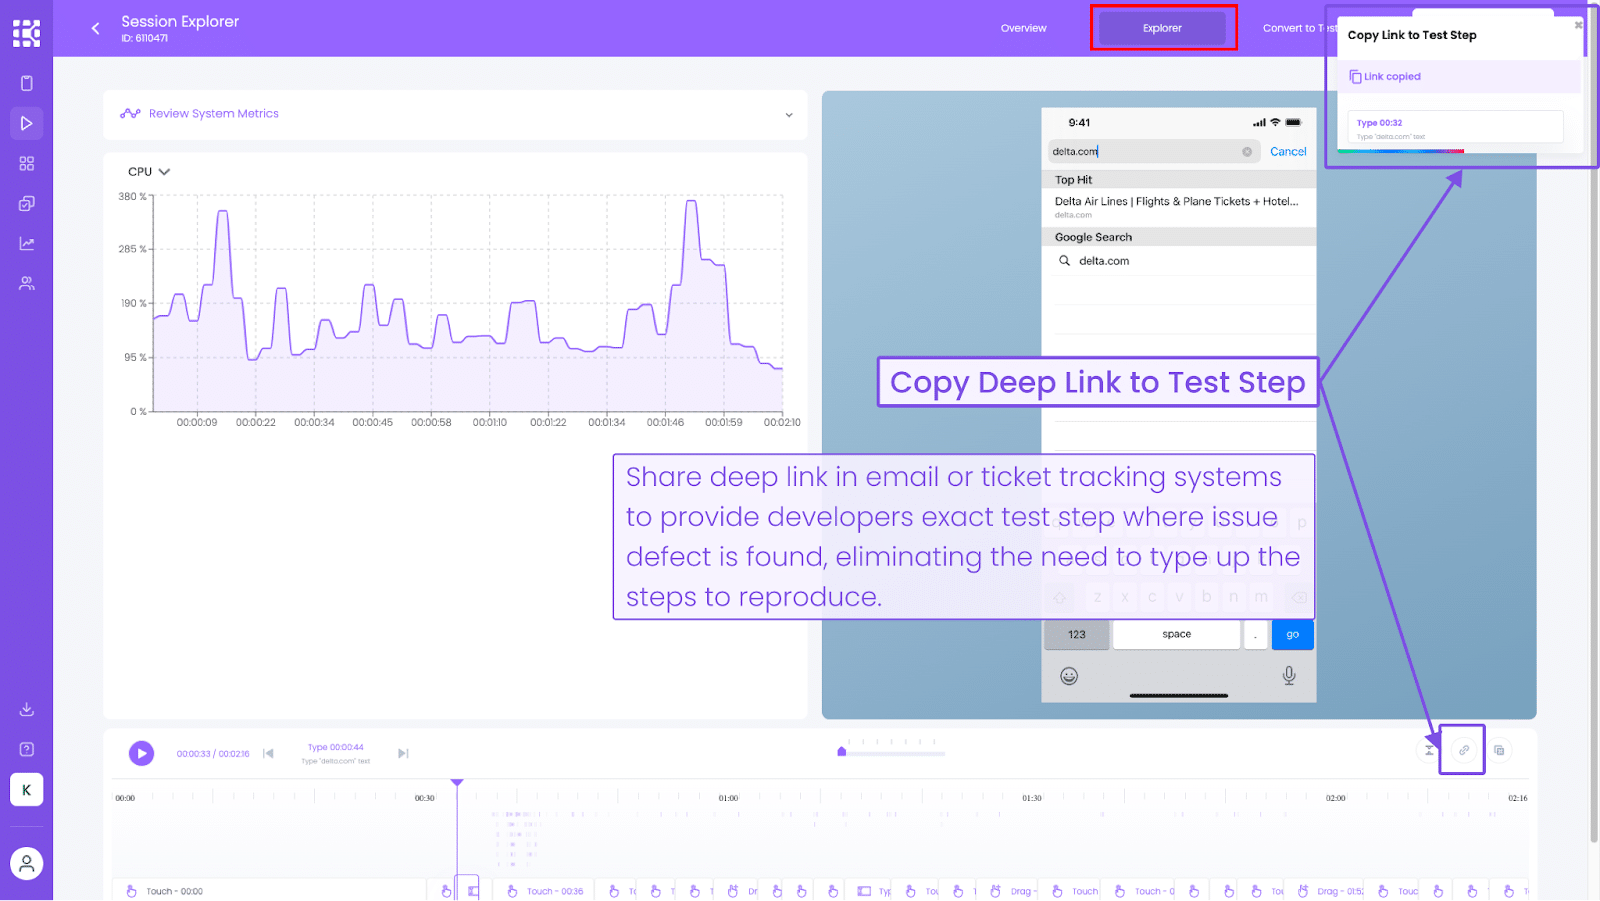
Task: Open the run/sessions panel in the sidebar
Action: click(x=27, y=123)
